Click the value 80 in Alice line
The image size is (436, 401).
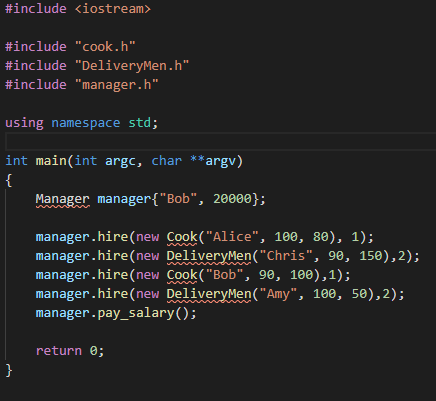321,237
